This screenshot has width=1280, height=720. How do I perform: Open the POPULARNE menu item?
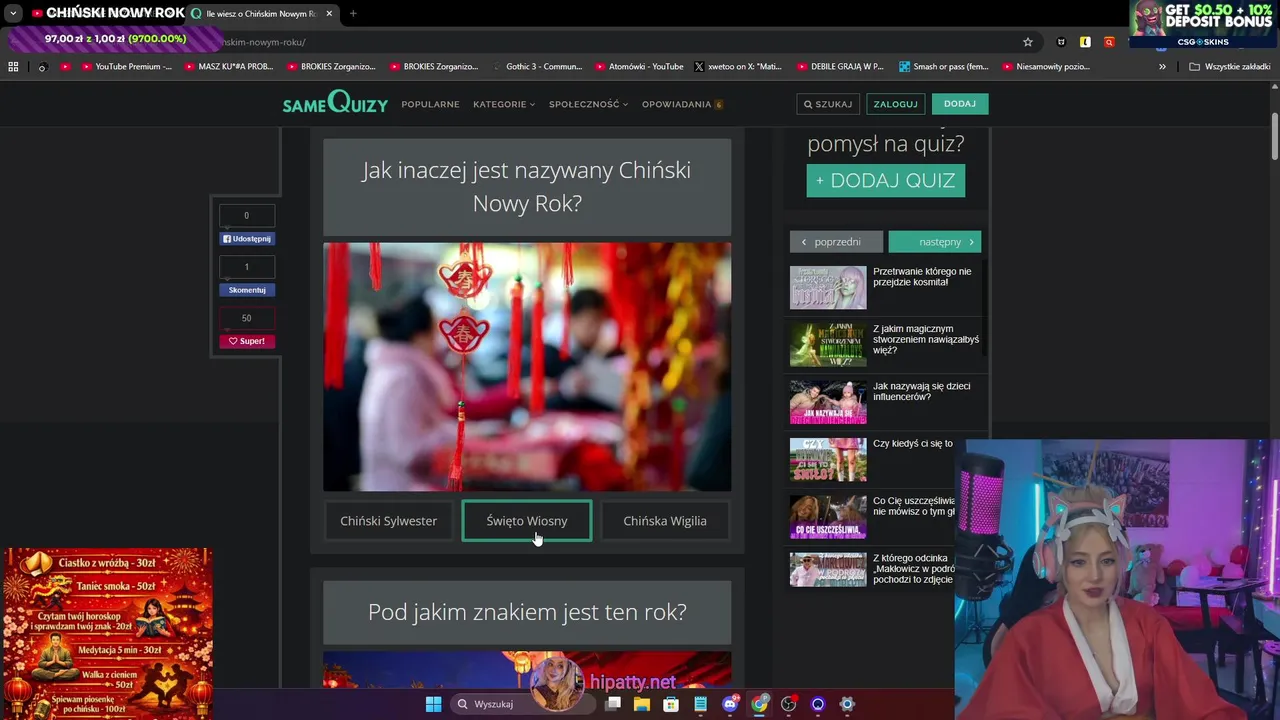pyautogui.click(x=430, y=104)
